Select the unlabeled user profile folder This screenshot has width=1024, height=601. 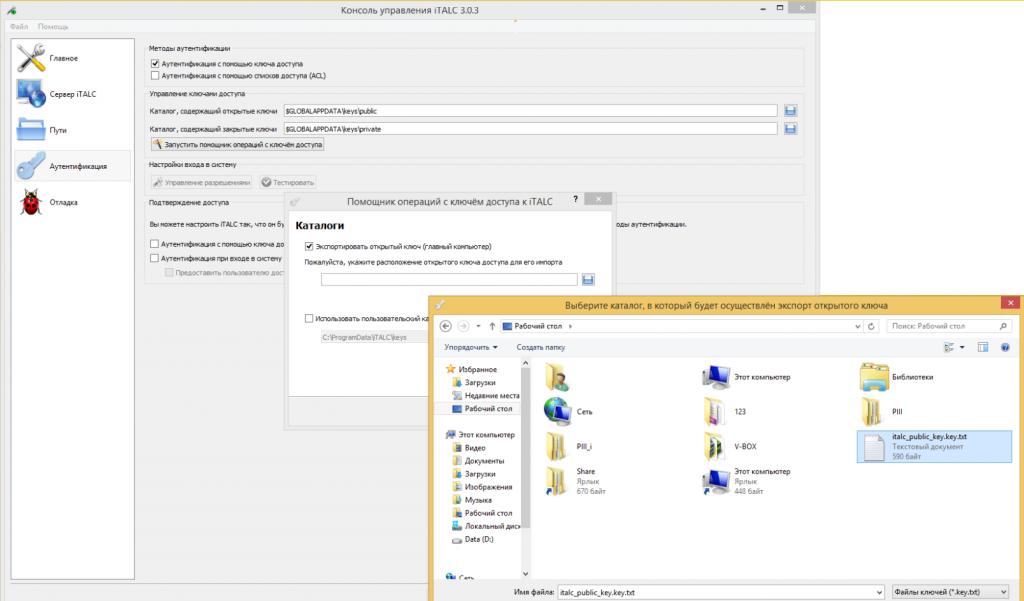pyautogui.click(x=557, y=377)
